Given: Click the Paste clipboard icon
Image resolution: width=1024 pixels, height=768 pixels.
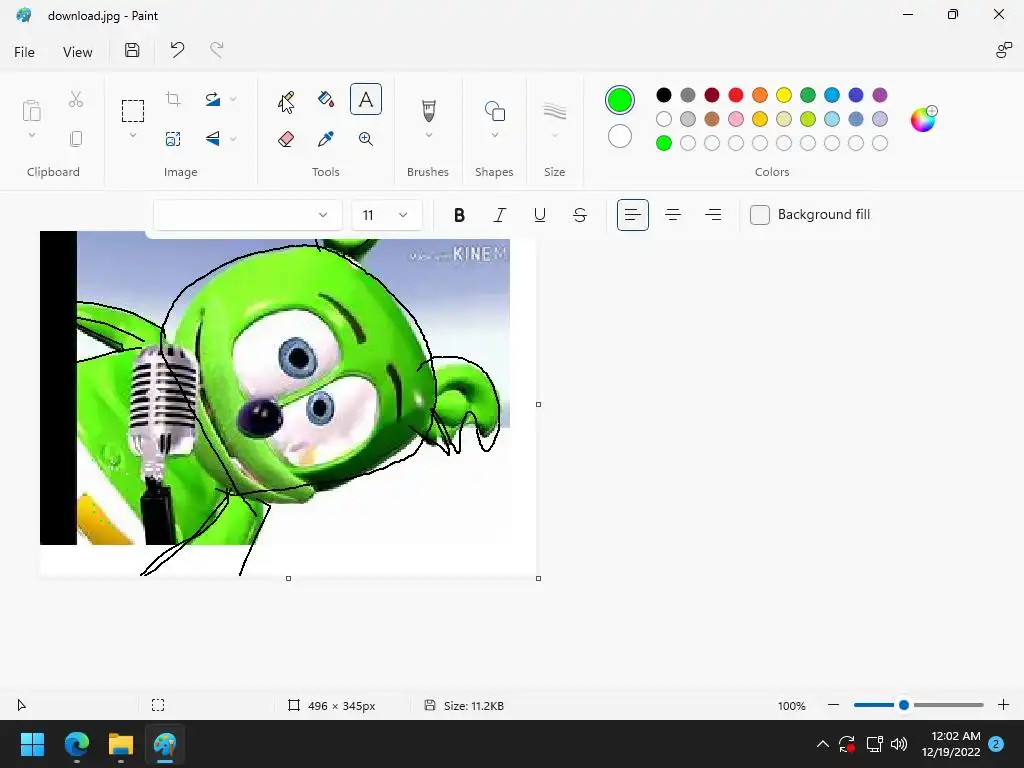Looking at the screenshot, I should coord(31,110).
